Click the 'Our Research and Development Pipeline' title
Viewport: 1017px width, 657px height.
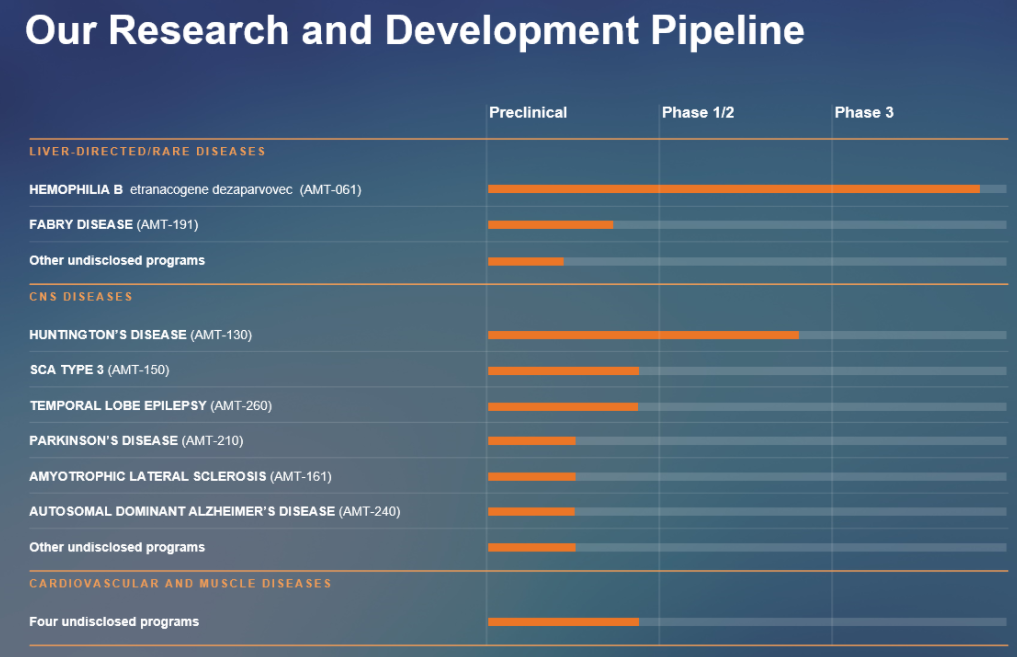pos(414,30)
